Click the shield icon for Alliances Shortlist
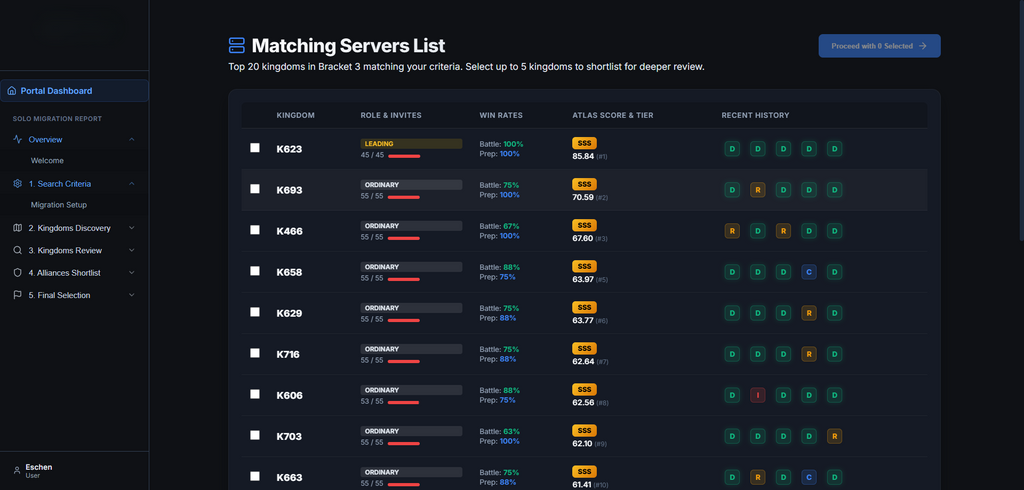Viewport: 1024px width, 490px height. coord(18,272)
